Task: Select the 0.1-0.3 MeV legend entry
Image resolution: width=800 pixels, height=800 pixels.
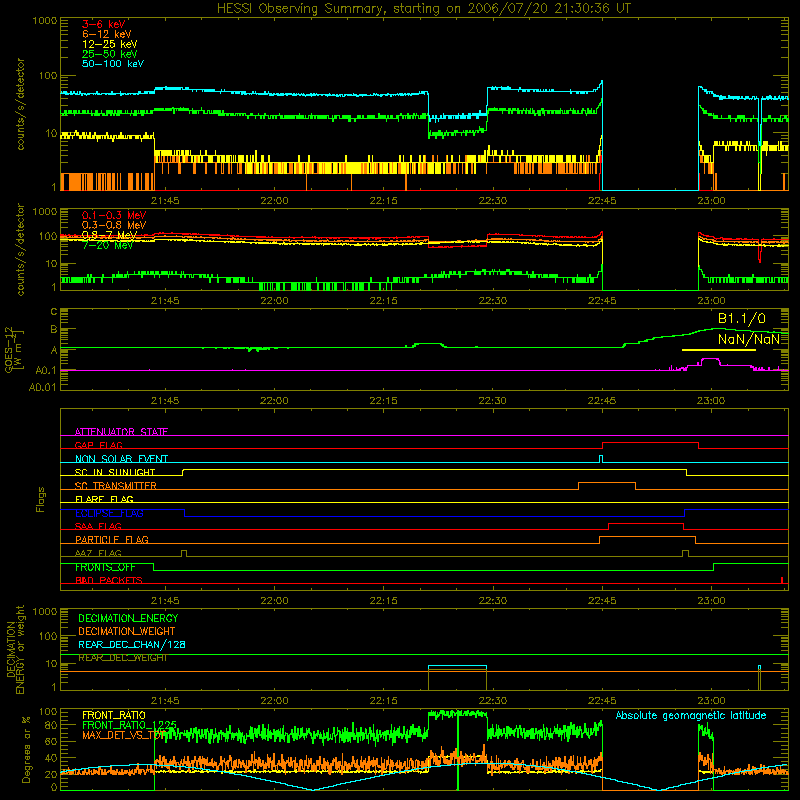Action: (x=114, y=215)
